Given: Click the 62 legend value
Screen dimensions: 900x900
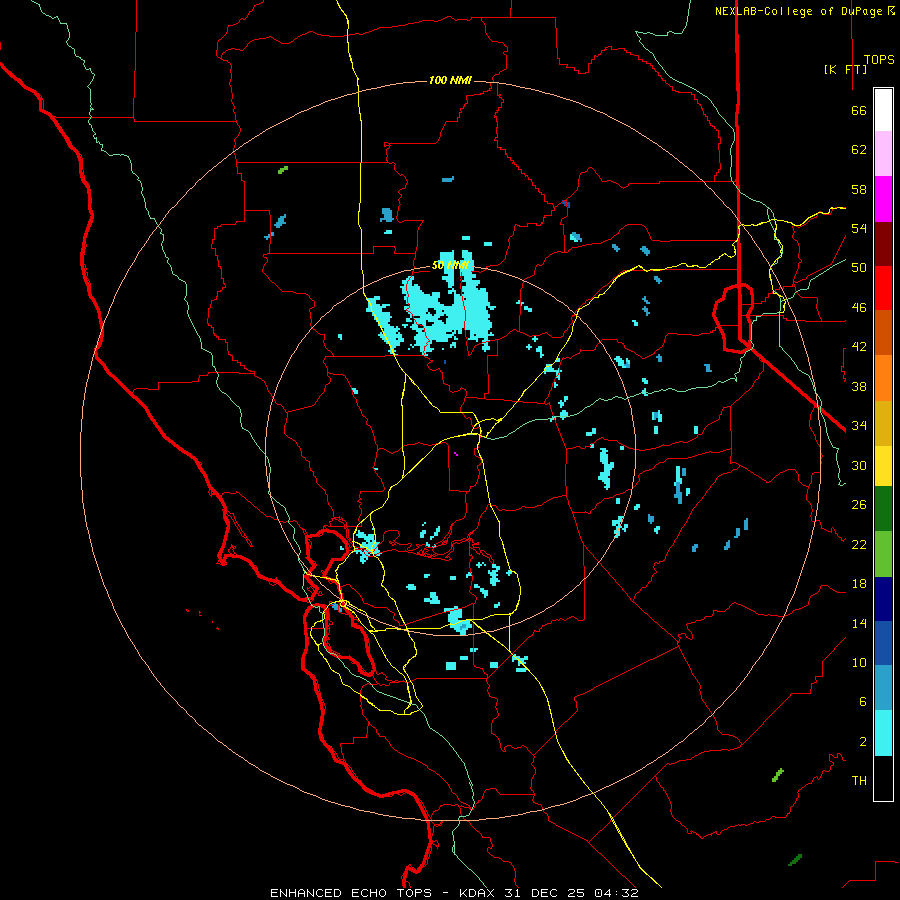Looking at the screenshot, I should 859,150.
